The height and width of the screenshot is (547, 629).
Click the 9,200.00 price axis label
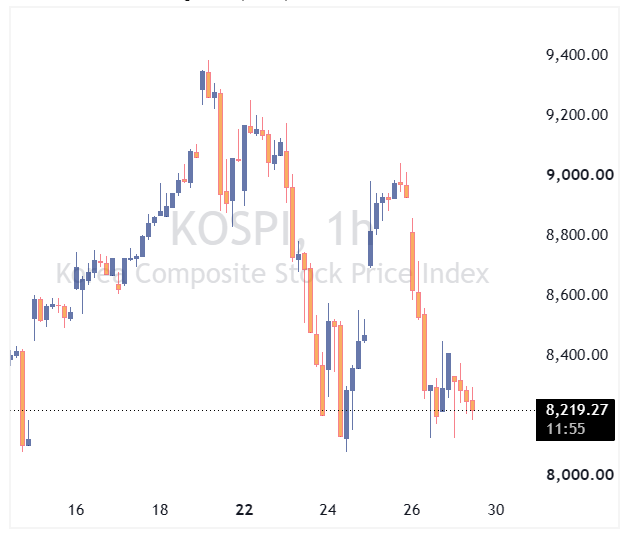click(x=576, y=115)
